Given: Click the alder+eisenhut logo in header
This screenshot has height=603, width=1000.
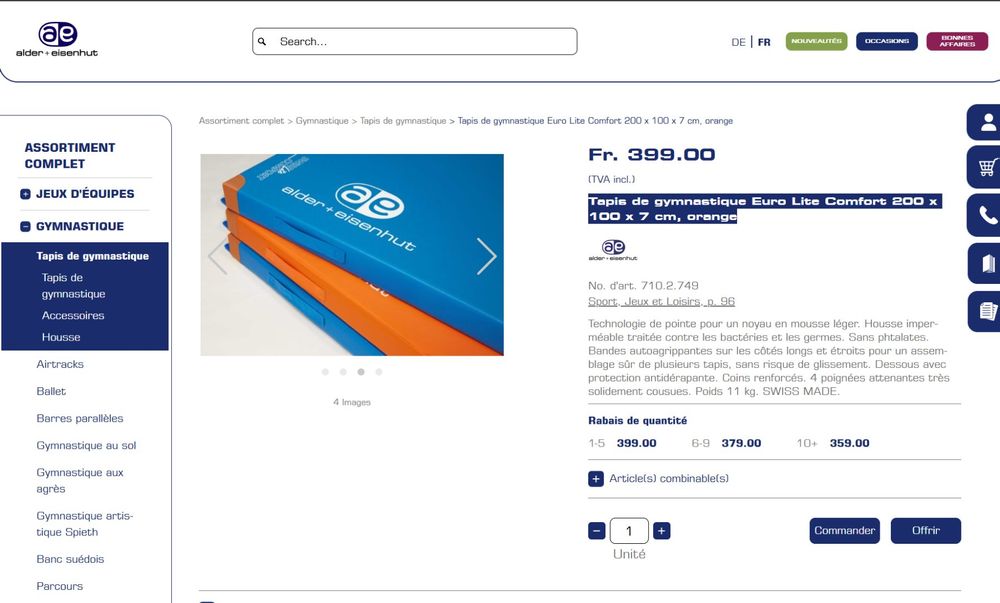Looking at the screenshot, I should tap(57, 40).
